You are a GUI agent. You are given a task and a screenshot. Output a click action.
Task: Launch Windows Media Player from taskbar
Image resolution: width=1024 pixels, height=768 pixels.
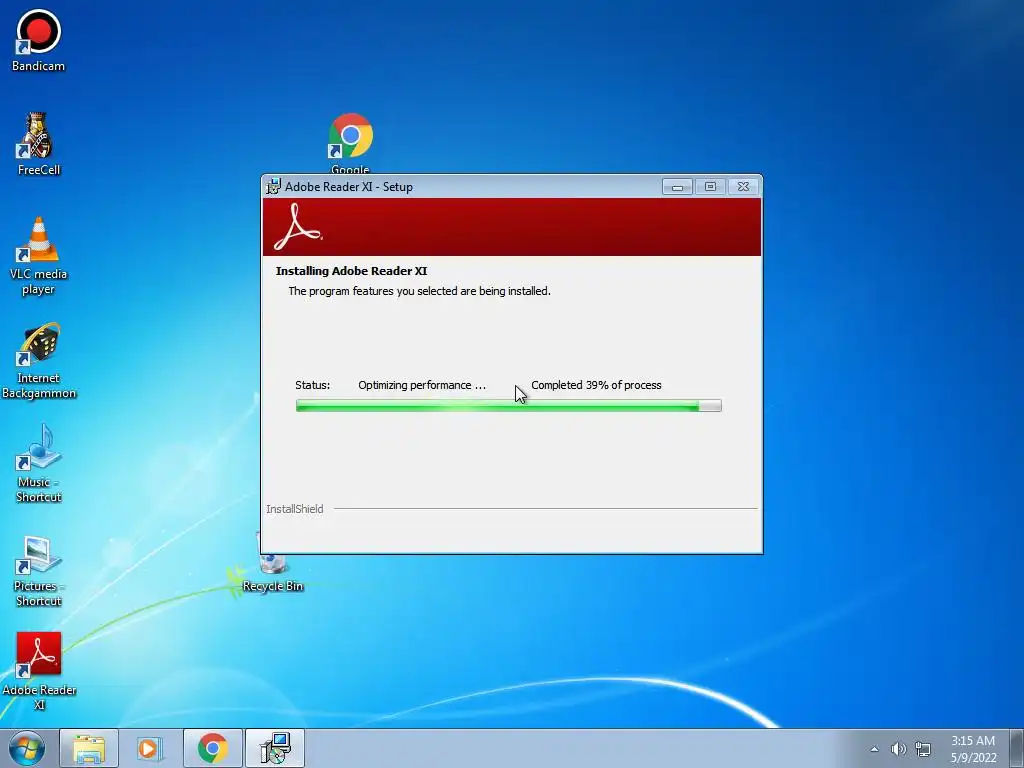coord(150,748)
